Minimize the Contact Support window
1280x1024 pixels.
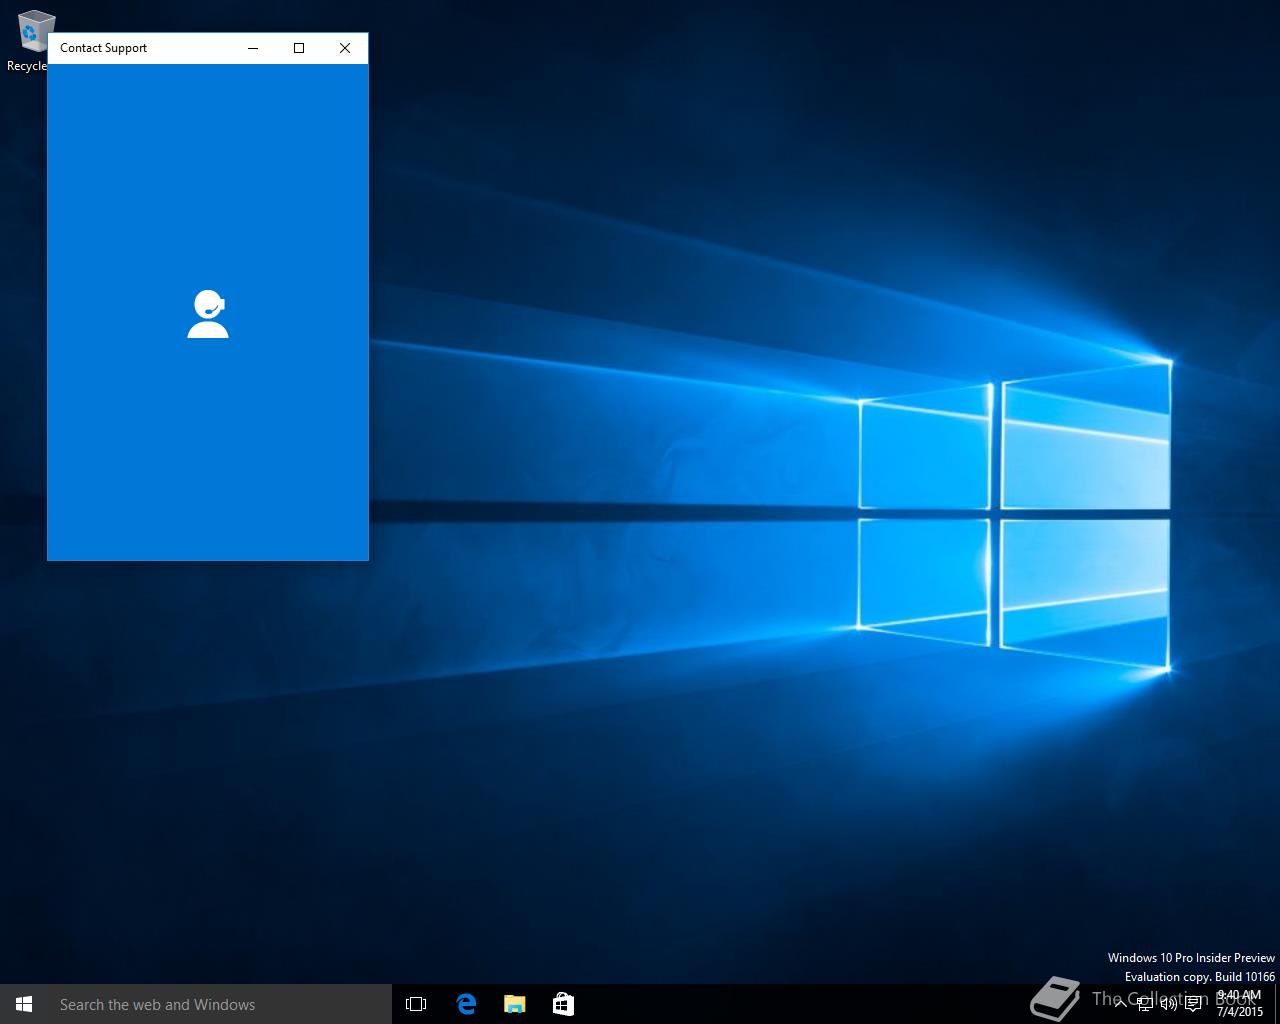(x=253, y=48)
